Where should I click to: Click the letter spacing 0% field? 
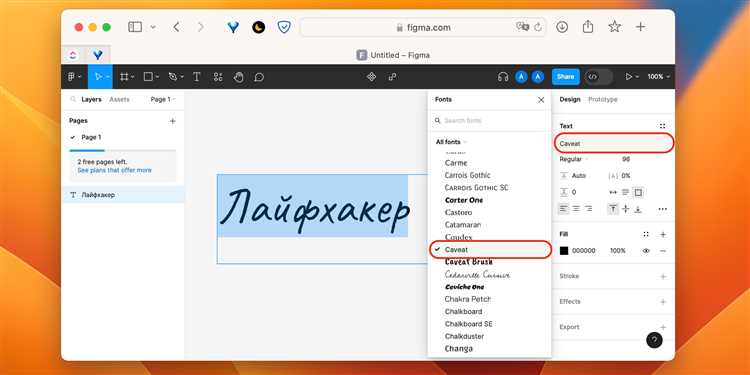coord(625,176)
